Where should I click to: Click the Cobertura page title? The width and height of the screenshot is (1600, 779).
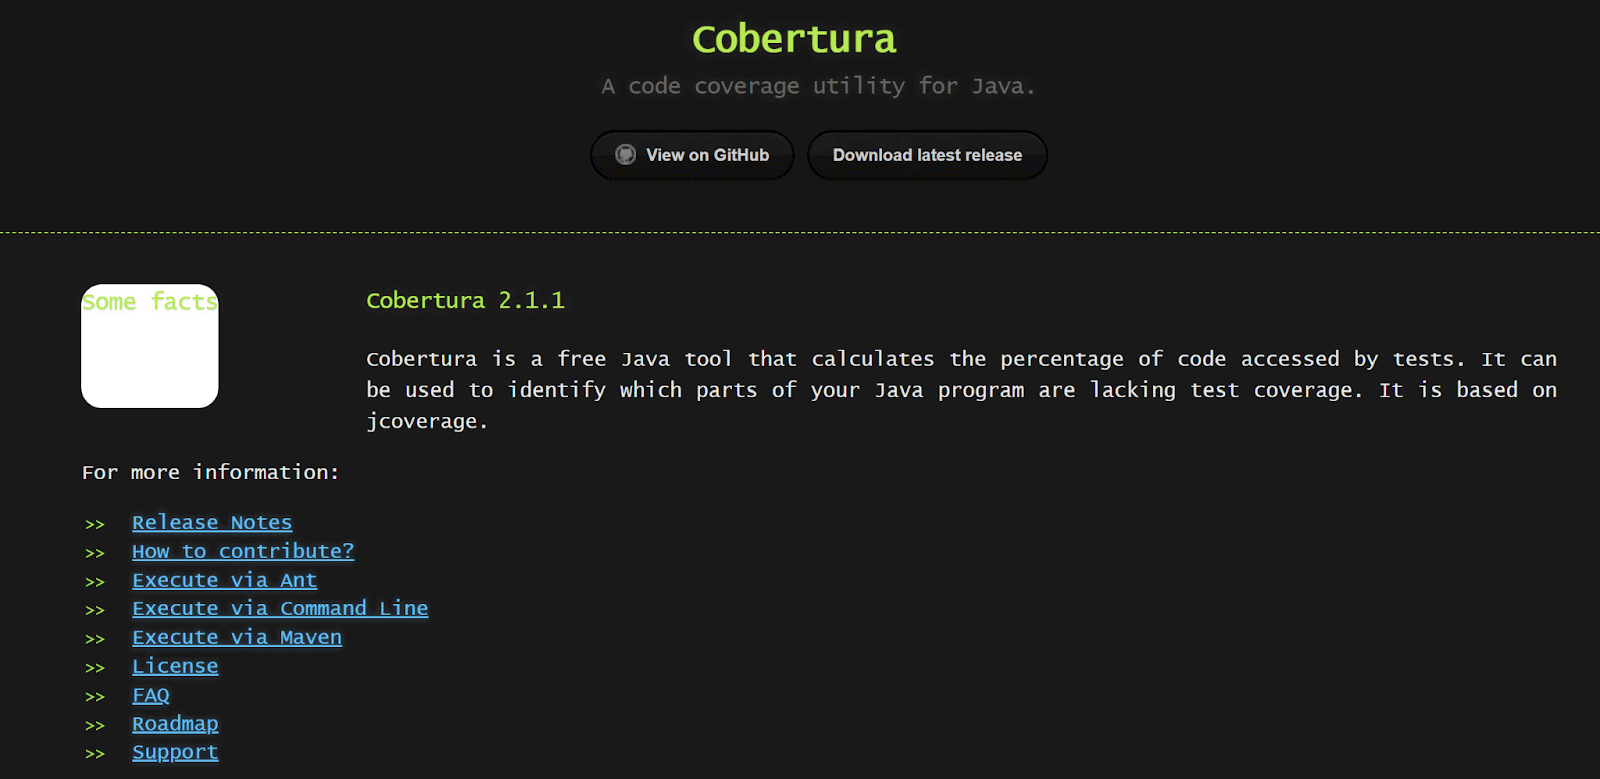[794, 39]
